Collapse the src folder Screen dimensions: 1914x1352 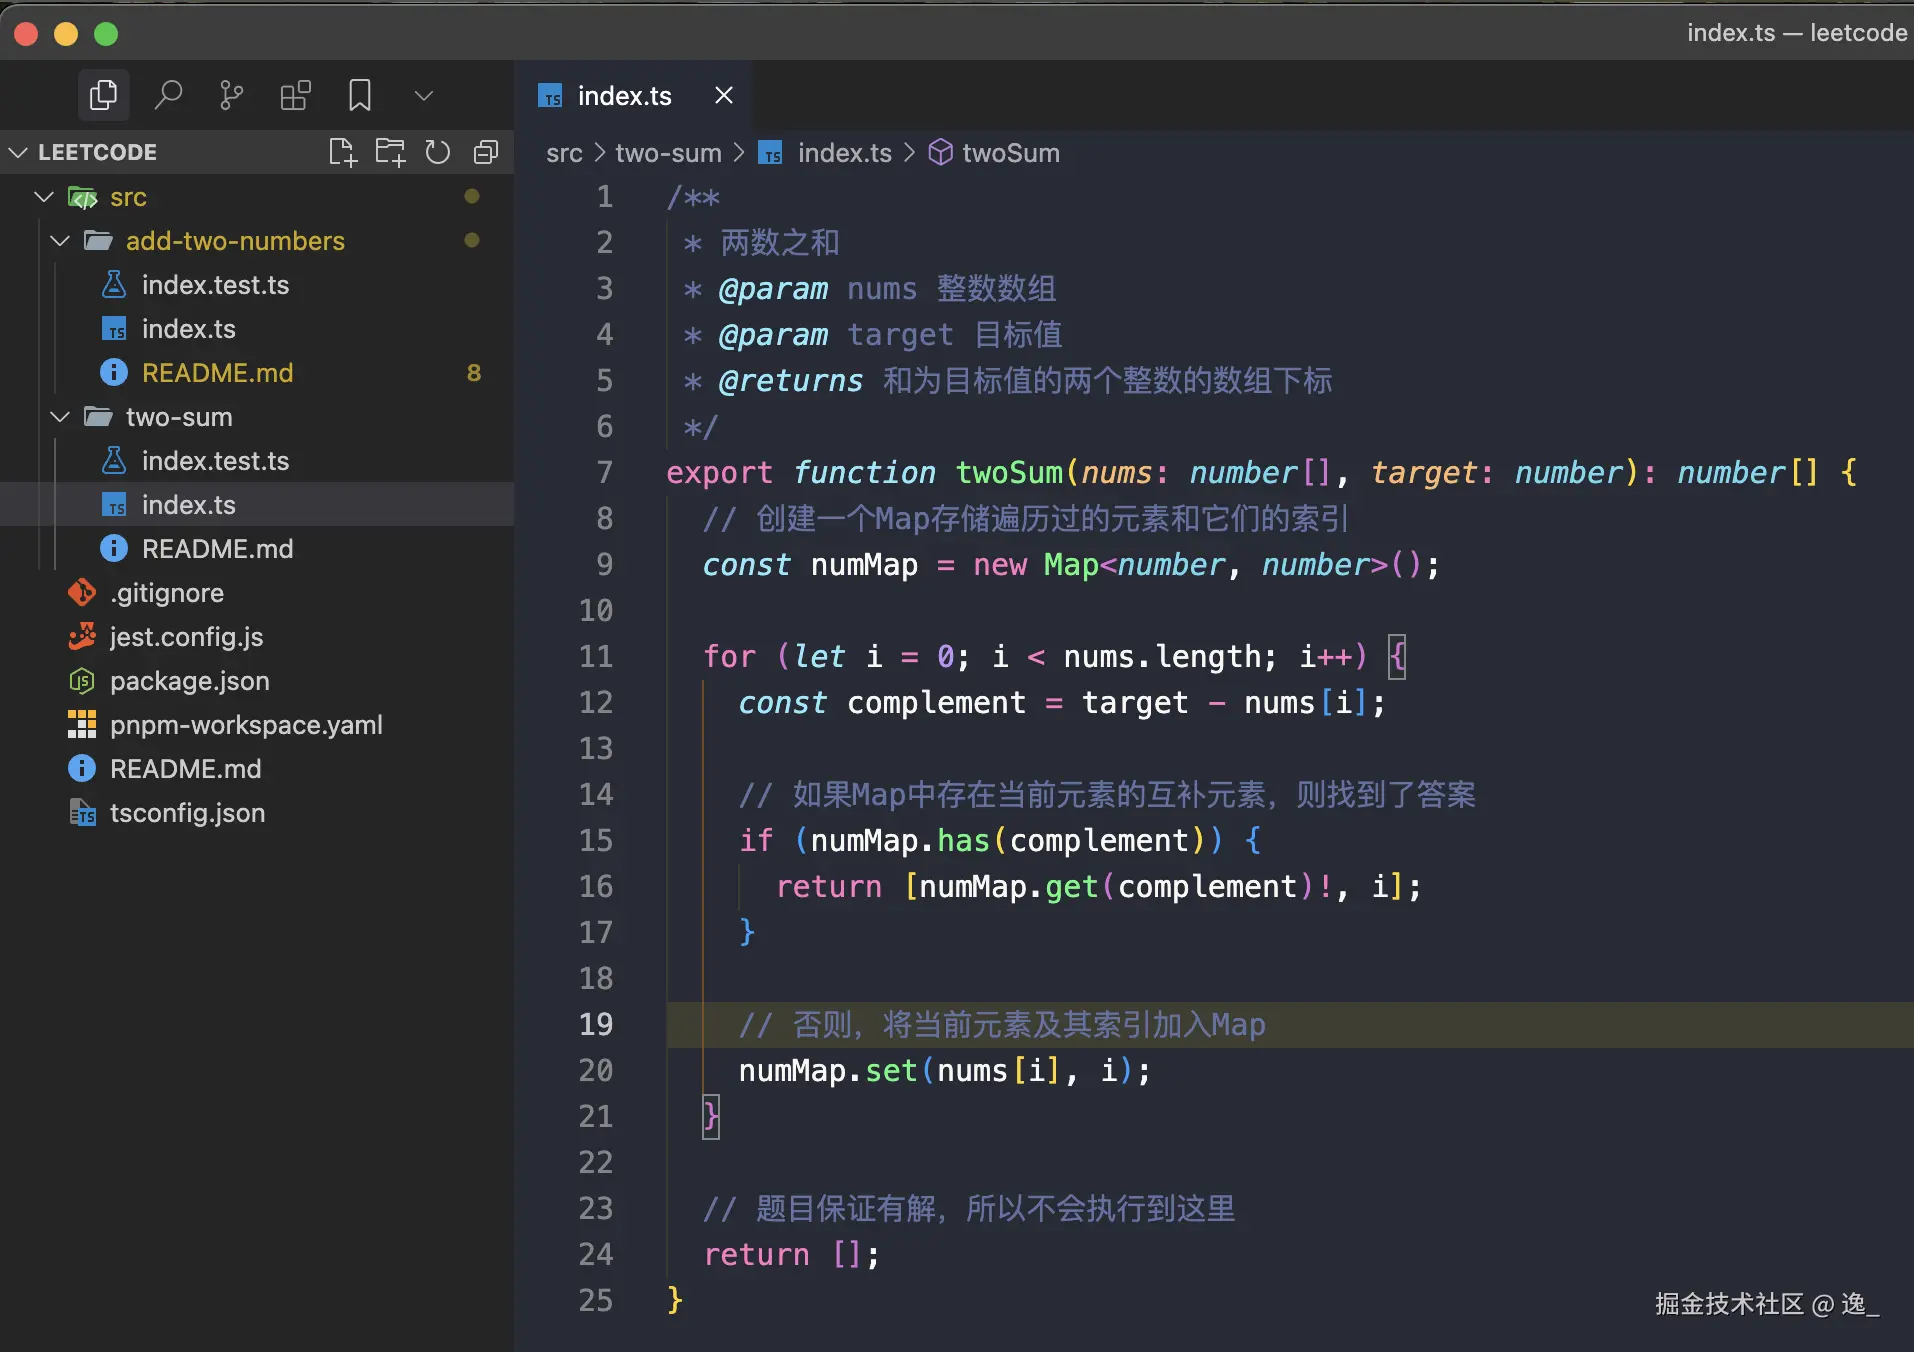tap(44, 197)
